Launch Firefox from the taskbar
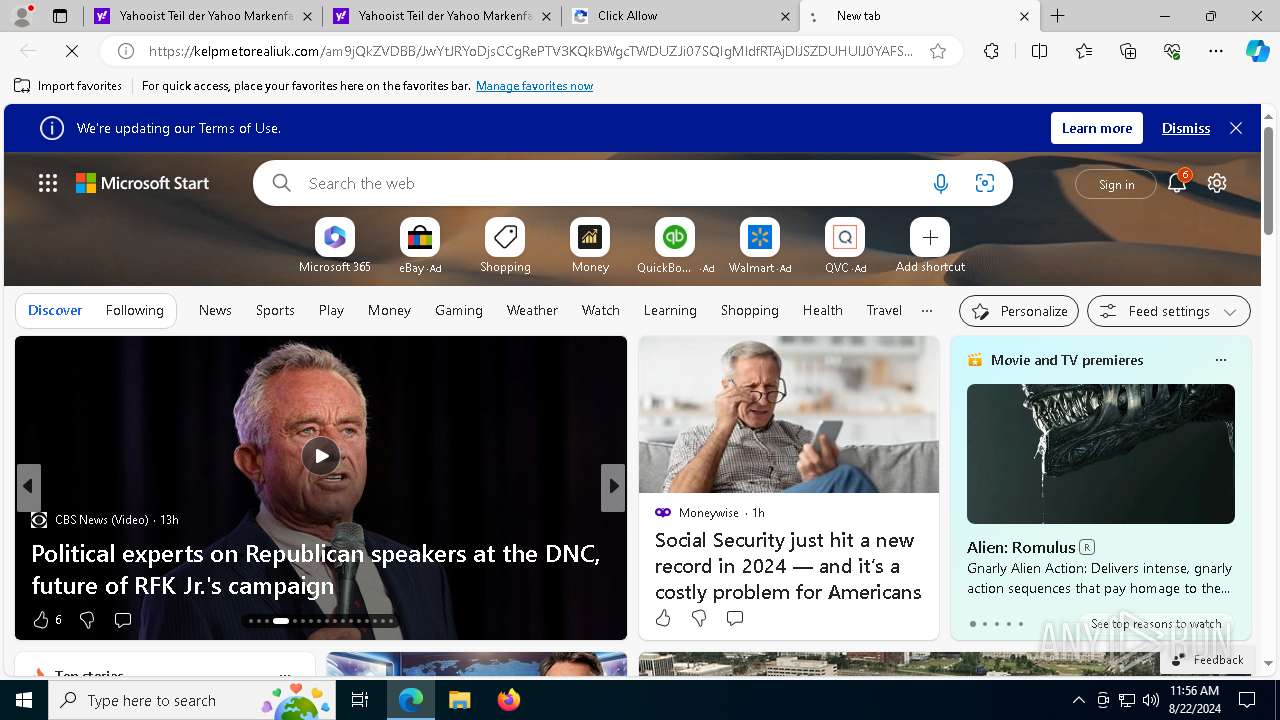Screen dimensions: 1280x720 [509, 700]
